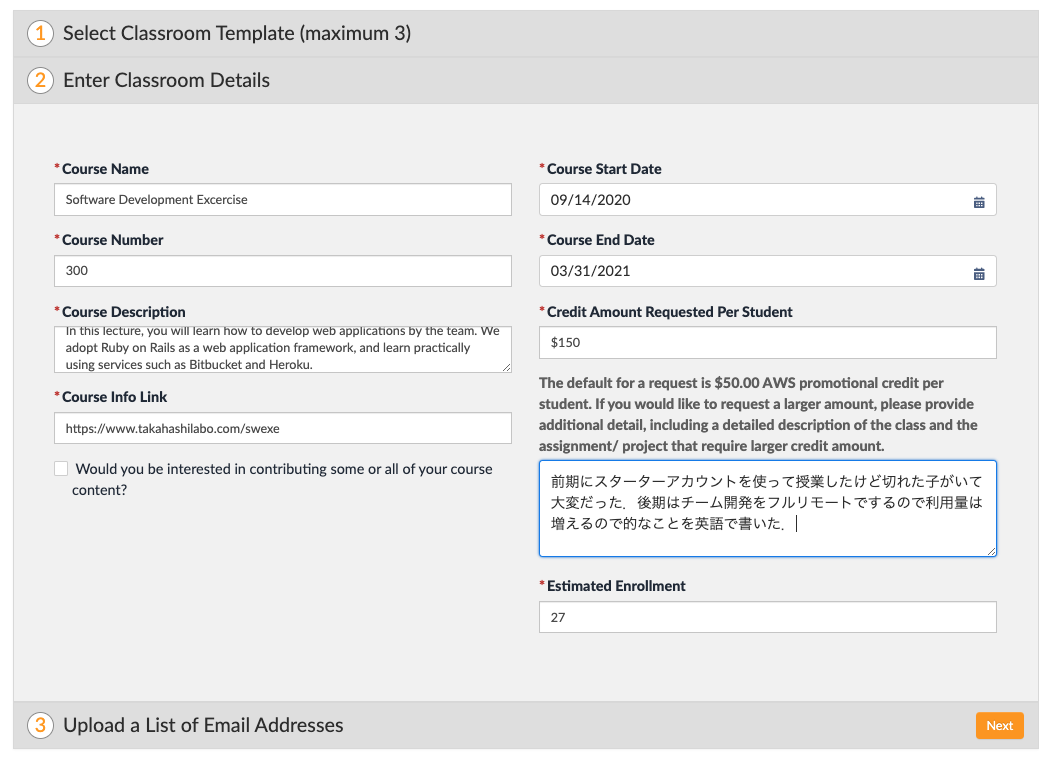Grab the Course Description resize handle

click(x=506, y=367)
